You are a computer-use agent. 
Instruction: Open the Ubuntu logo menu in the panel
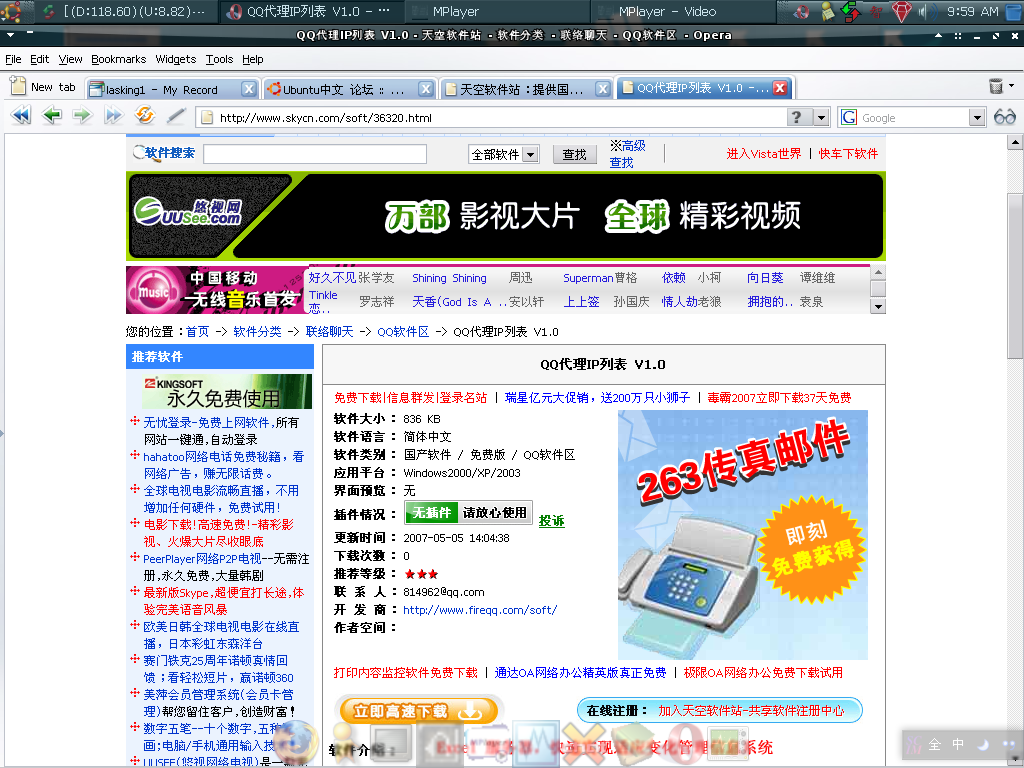(x=10, y=11)
